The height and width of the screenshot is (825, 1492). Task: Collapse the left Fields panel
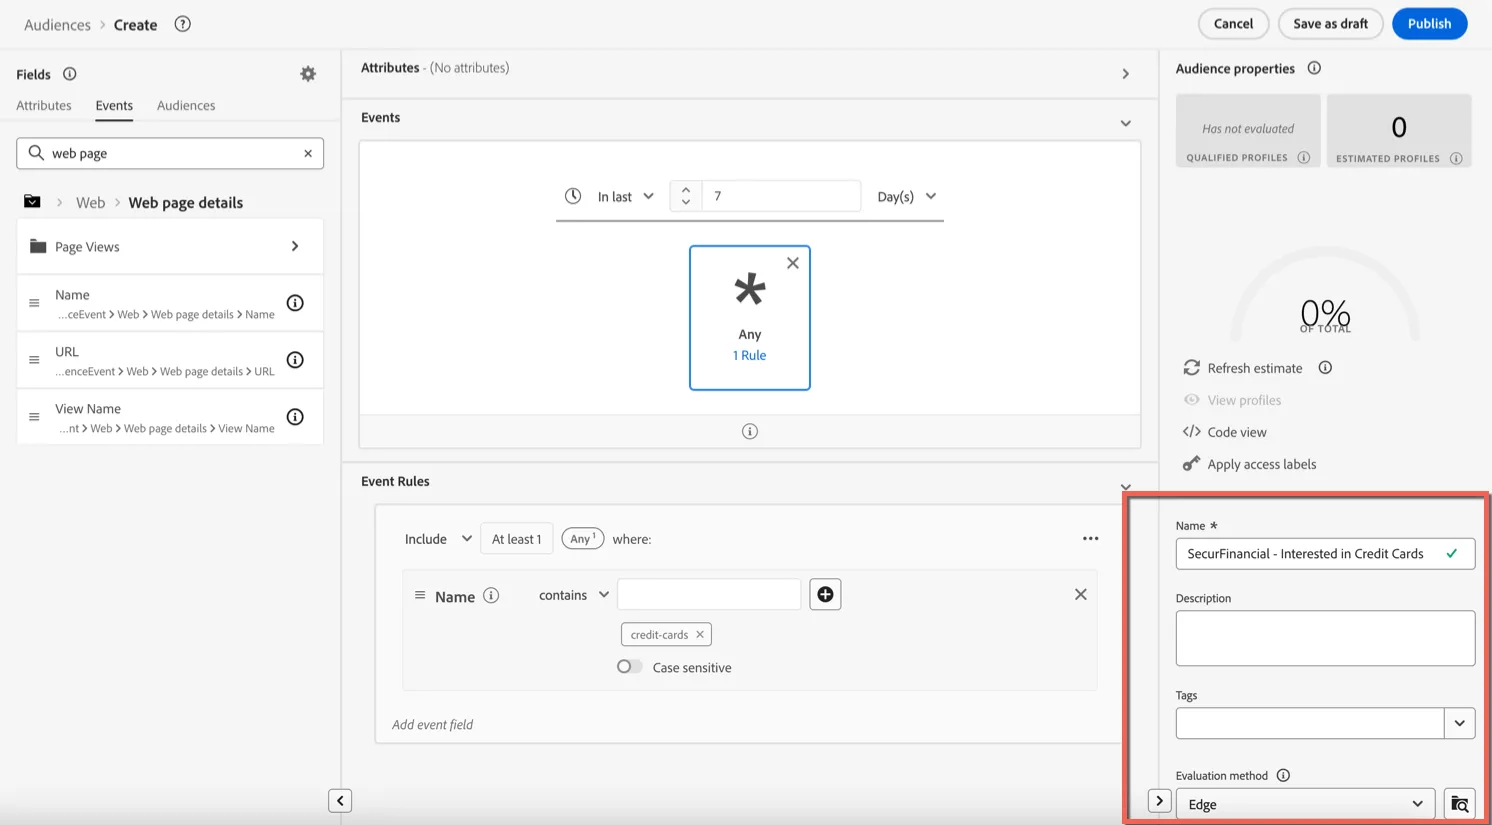(340, 801)
